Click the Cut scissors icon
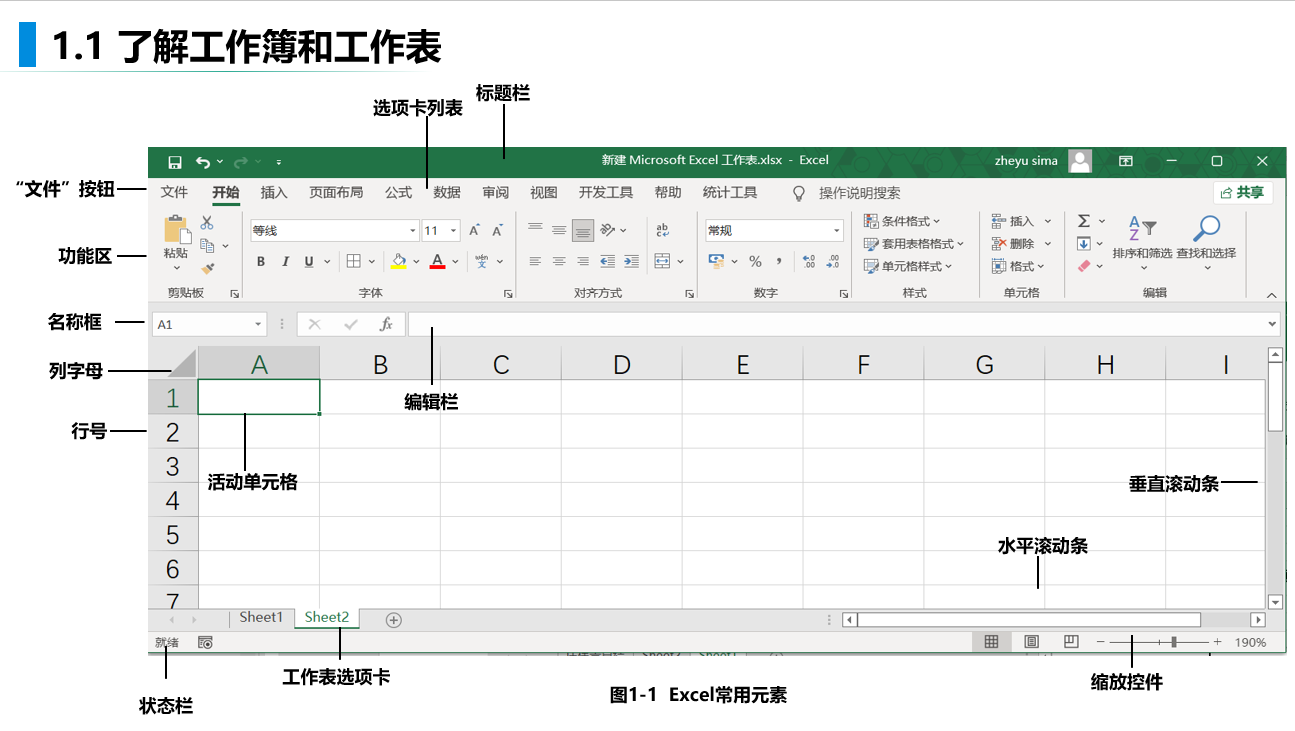 [207, 223]
